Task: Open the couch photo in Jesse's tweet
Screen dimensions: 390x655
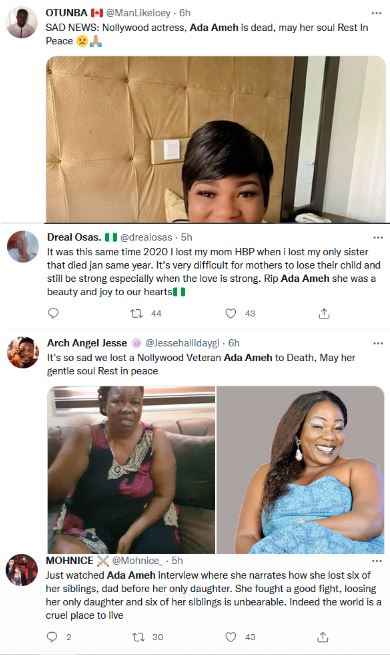Action: pyautogui.click(x=131, y=470)
